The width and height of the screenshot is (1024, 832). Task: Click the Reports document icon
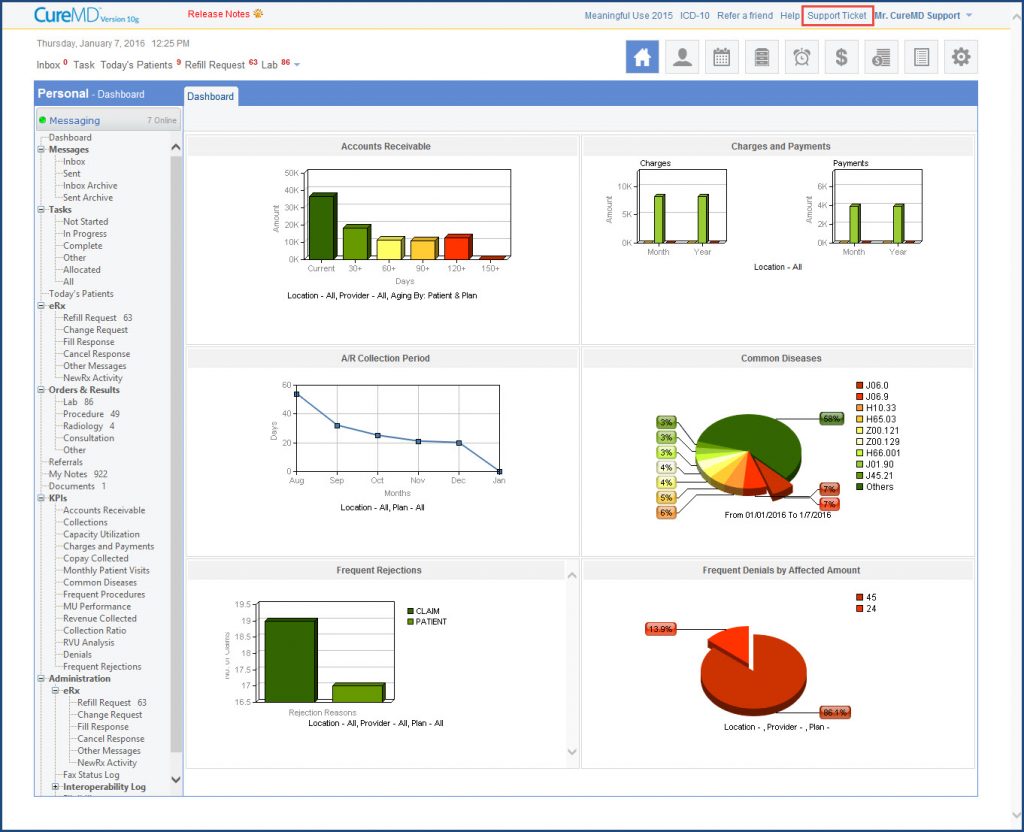[x=921, y=57]
